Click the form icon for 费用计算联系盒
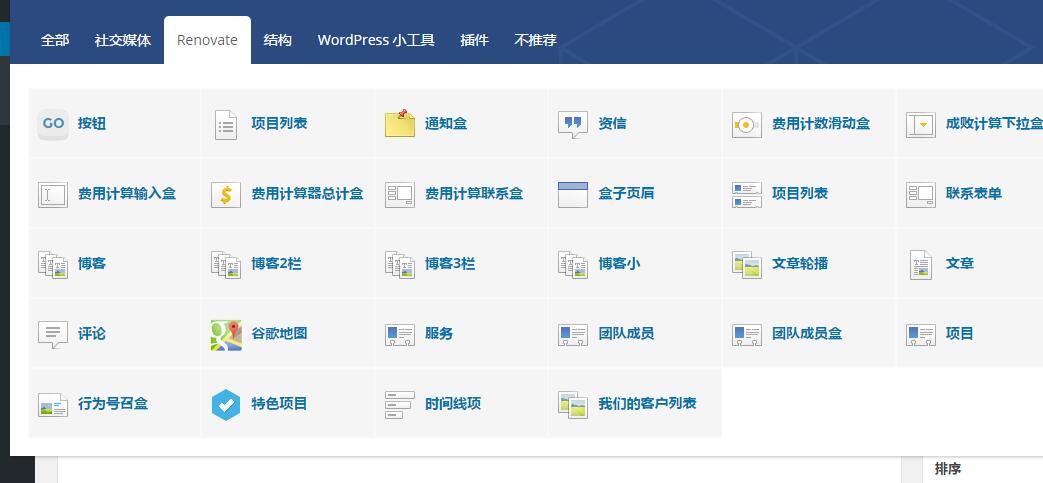The height and width of the screenshot is (483, 1043). tap(400, 195)
